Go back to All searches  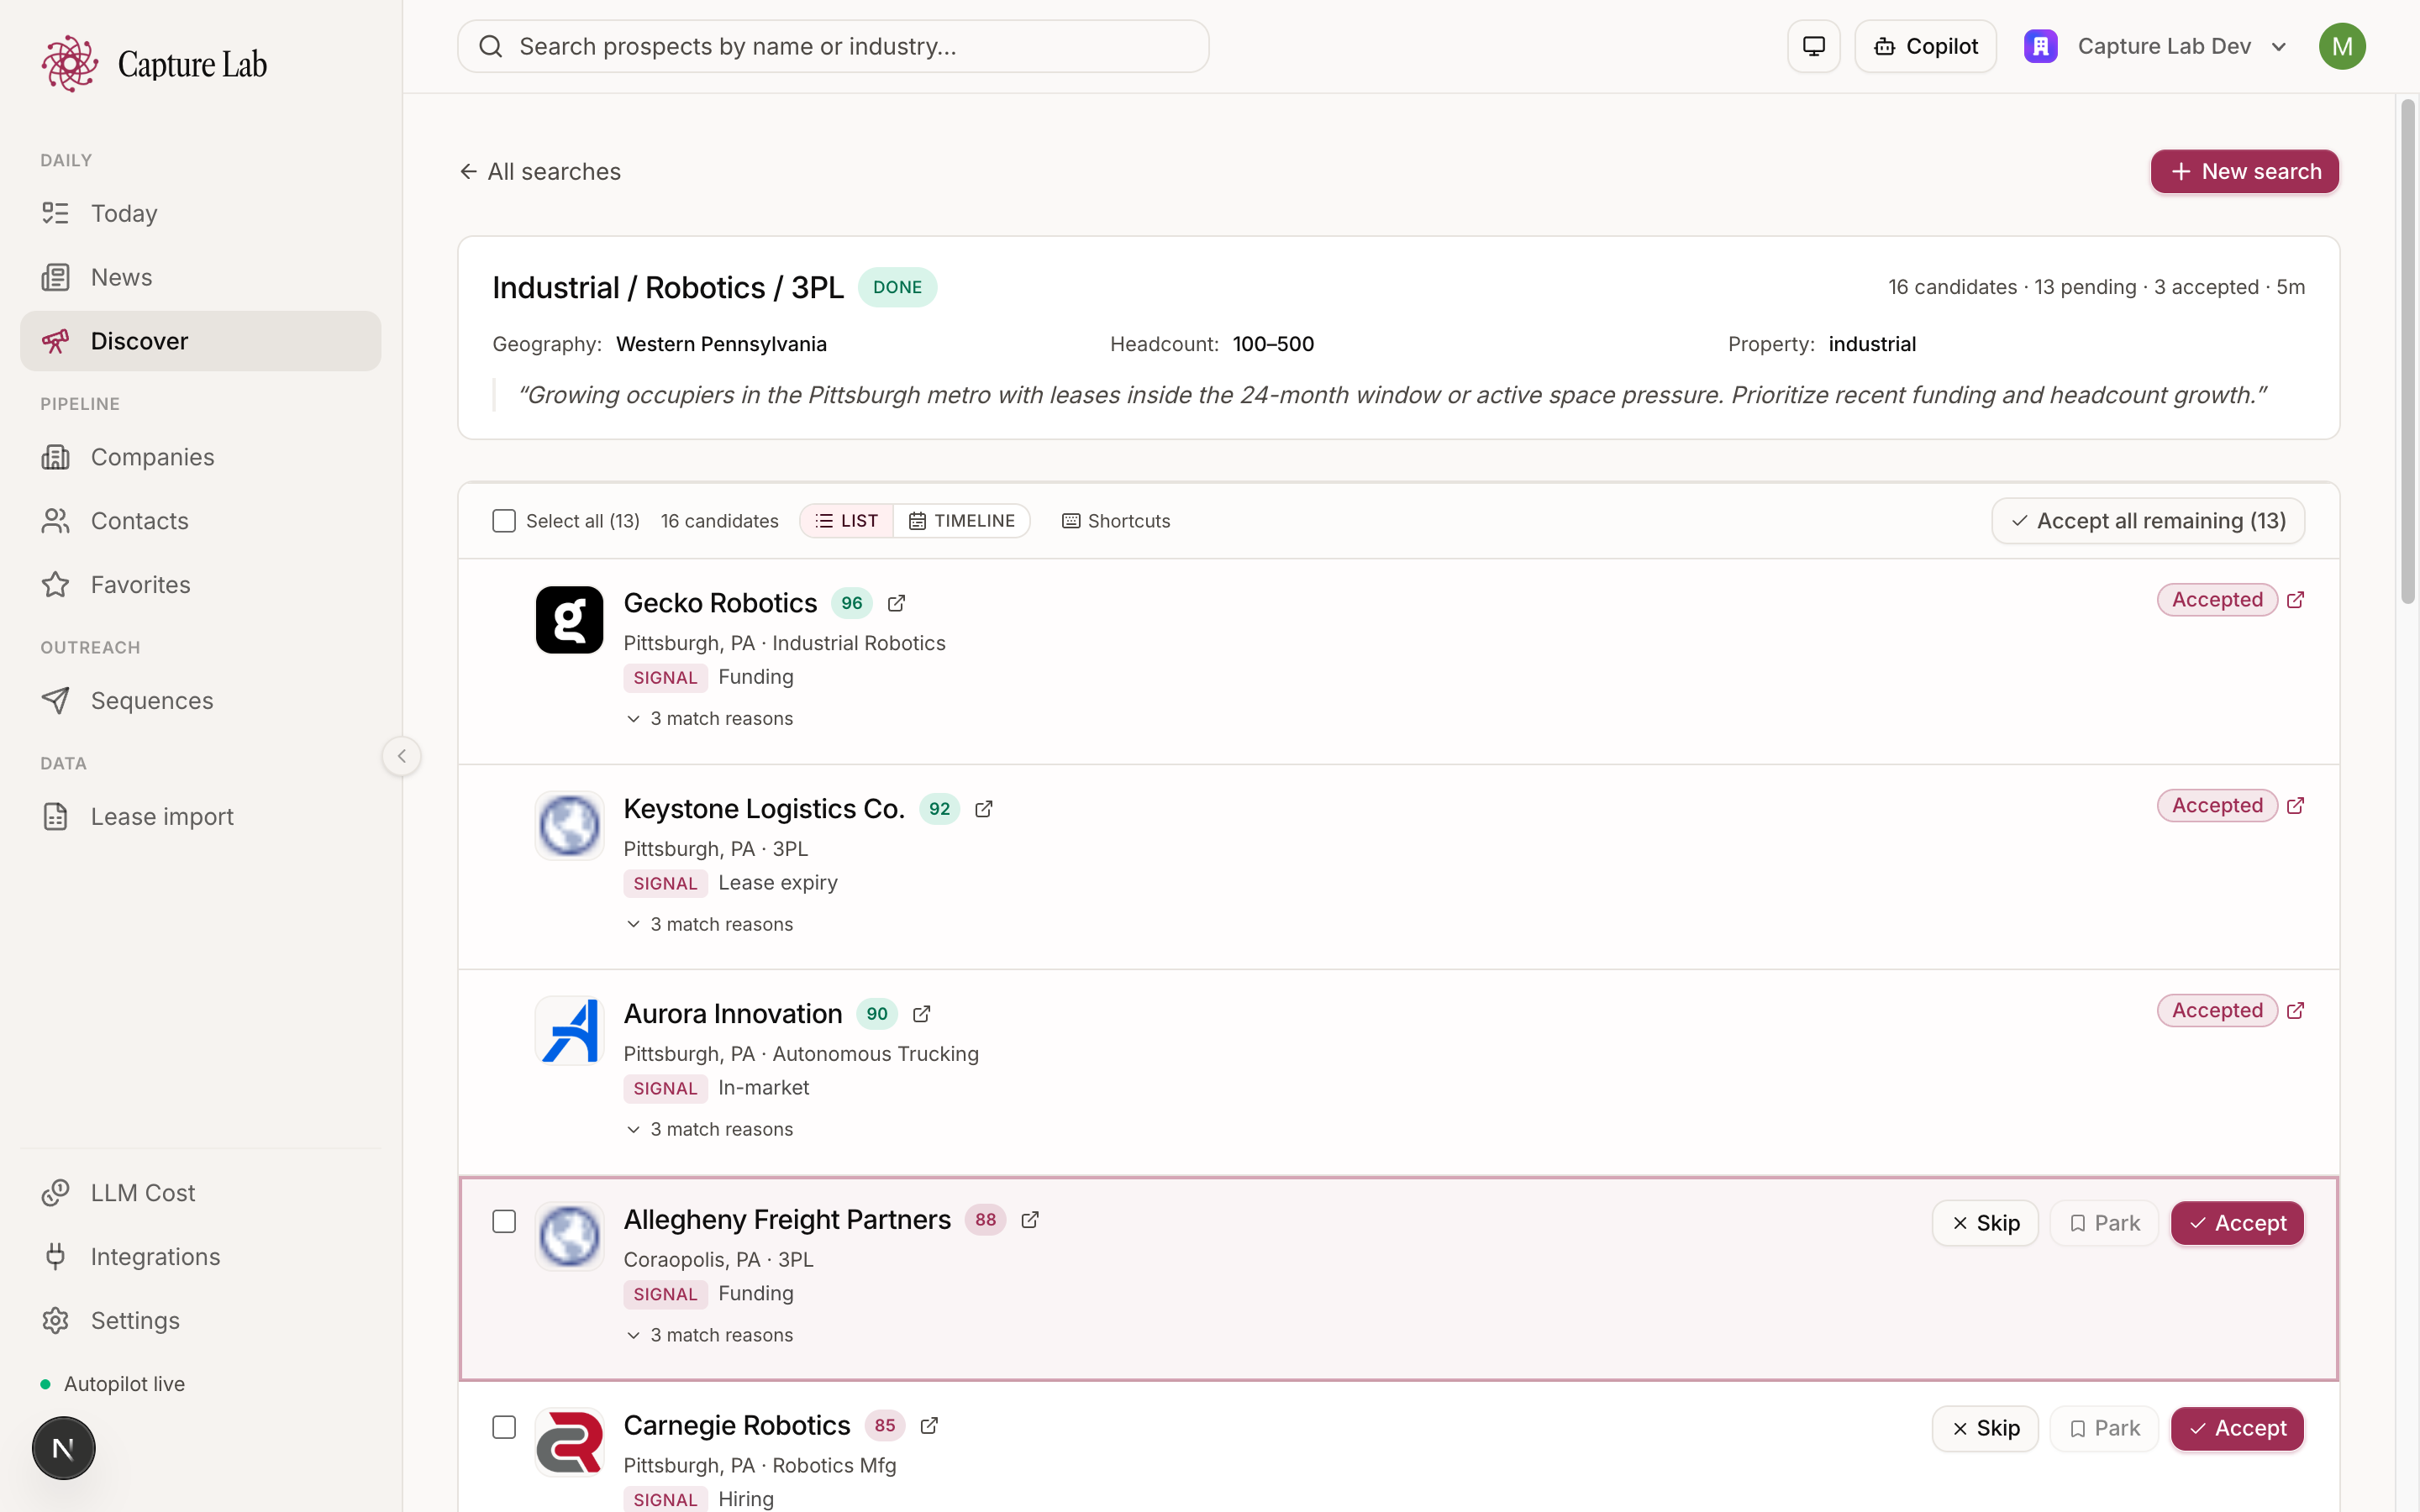(x=540, y=172)
